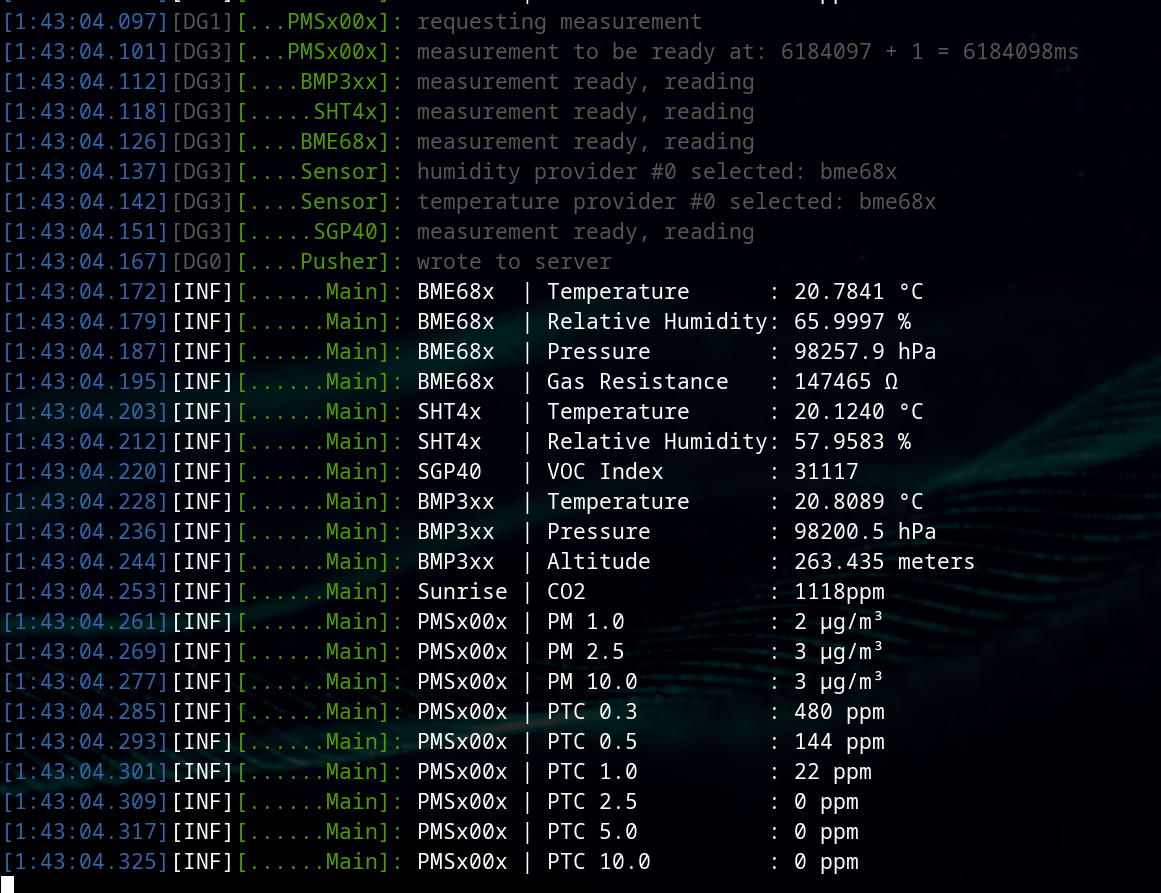Click the VOC Index label
Viewport: 1161px width, 893px height.
pyautogui.click(x=605, y=472)
